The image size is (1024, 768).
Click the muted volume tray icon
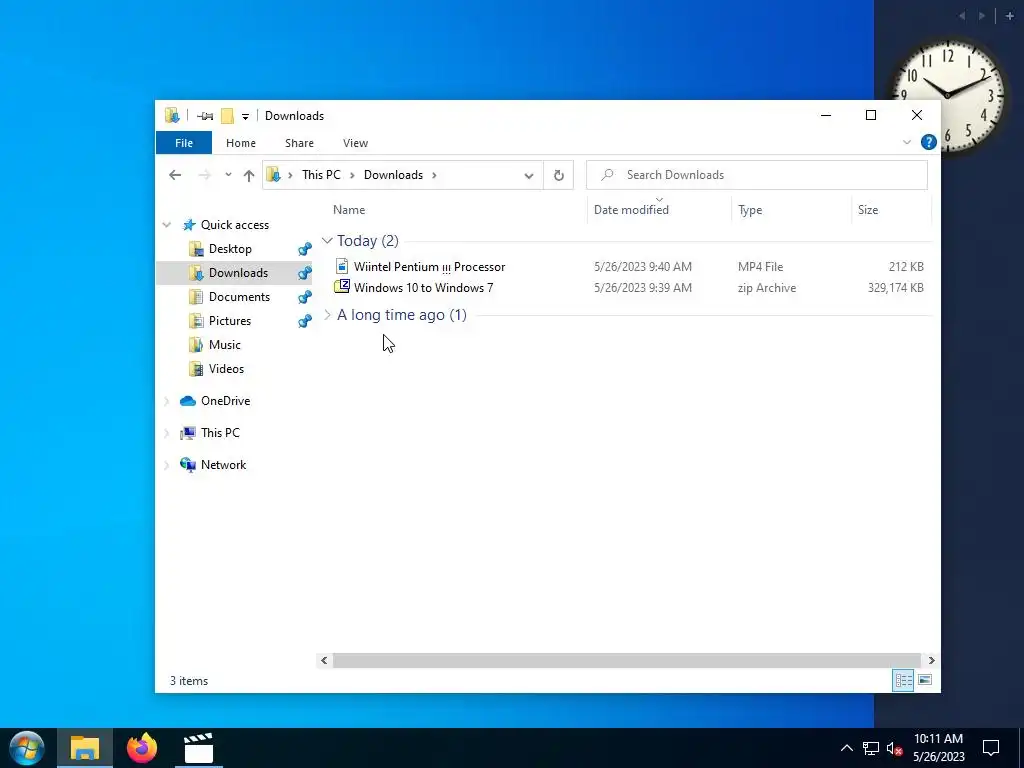895,748
